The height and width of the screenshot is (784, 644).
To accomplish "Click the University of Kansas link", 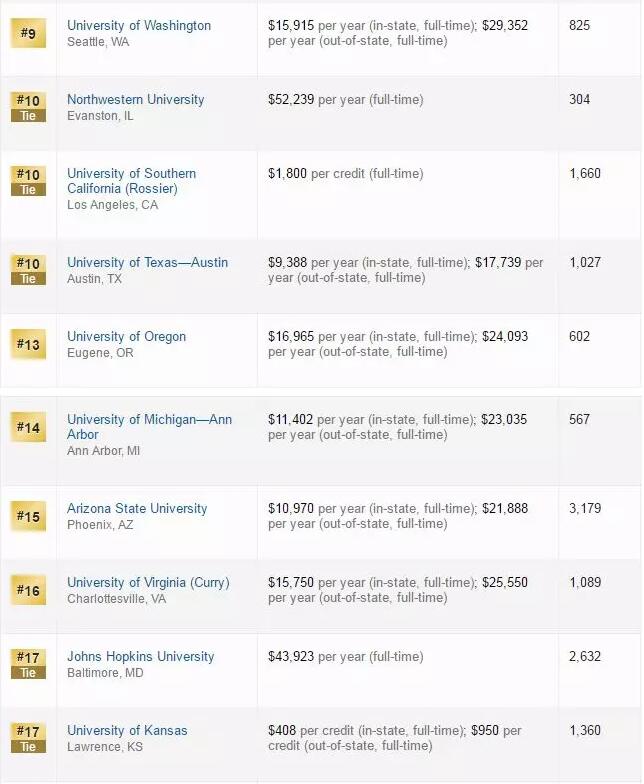I will point(127,730).
